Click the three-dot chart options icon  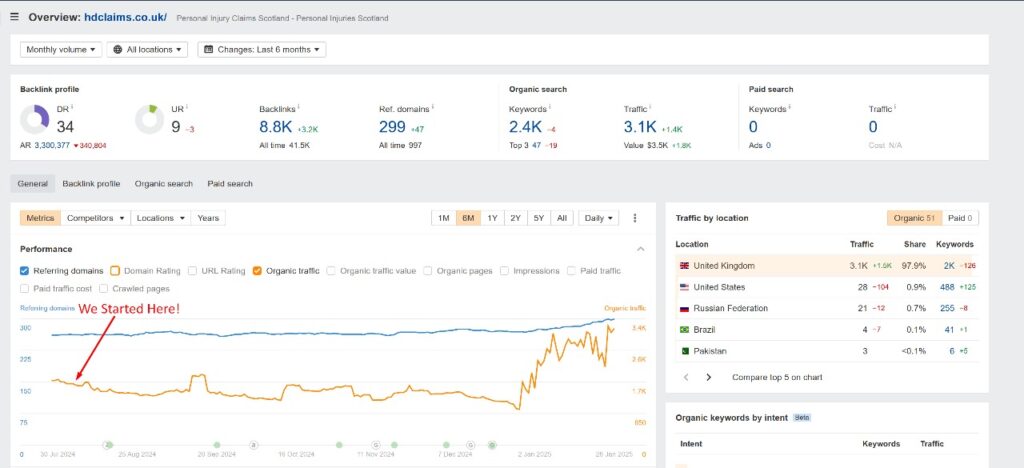coord(634,218)
